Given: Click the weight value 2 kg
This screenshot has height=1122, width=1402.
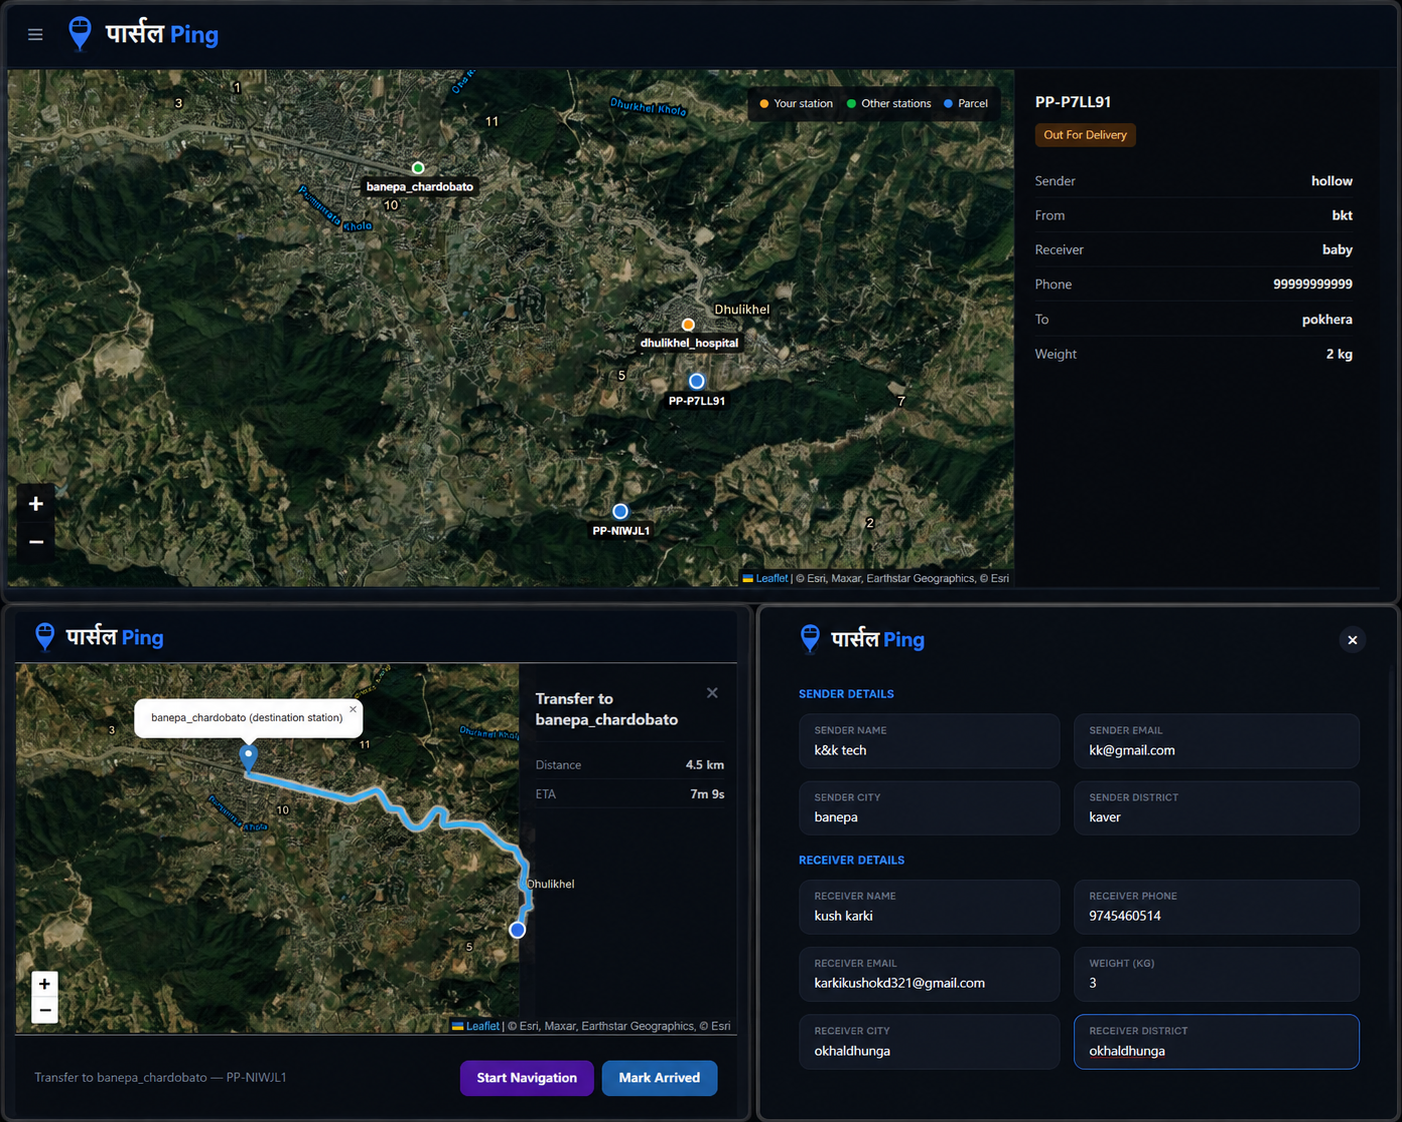Looking at the screenshot, I should point(1339,354).
